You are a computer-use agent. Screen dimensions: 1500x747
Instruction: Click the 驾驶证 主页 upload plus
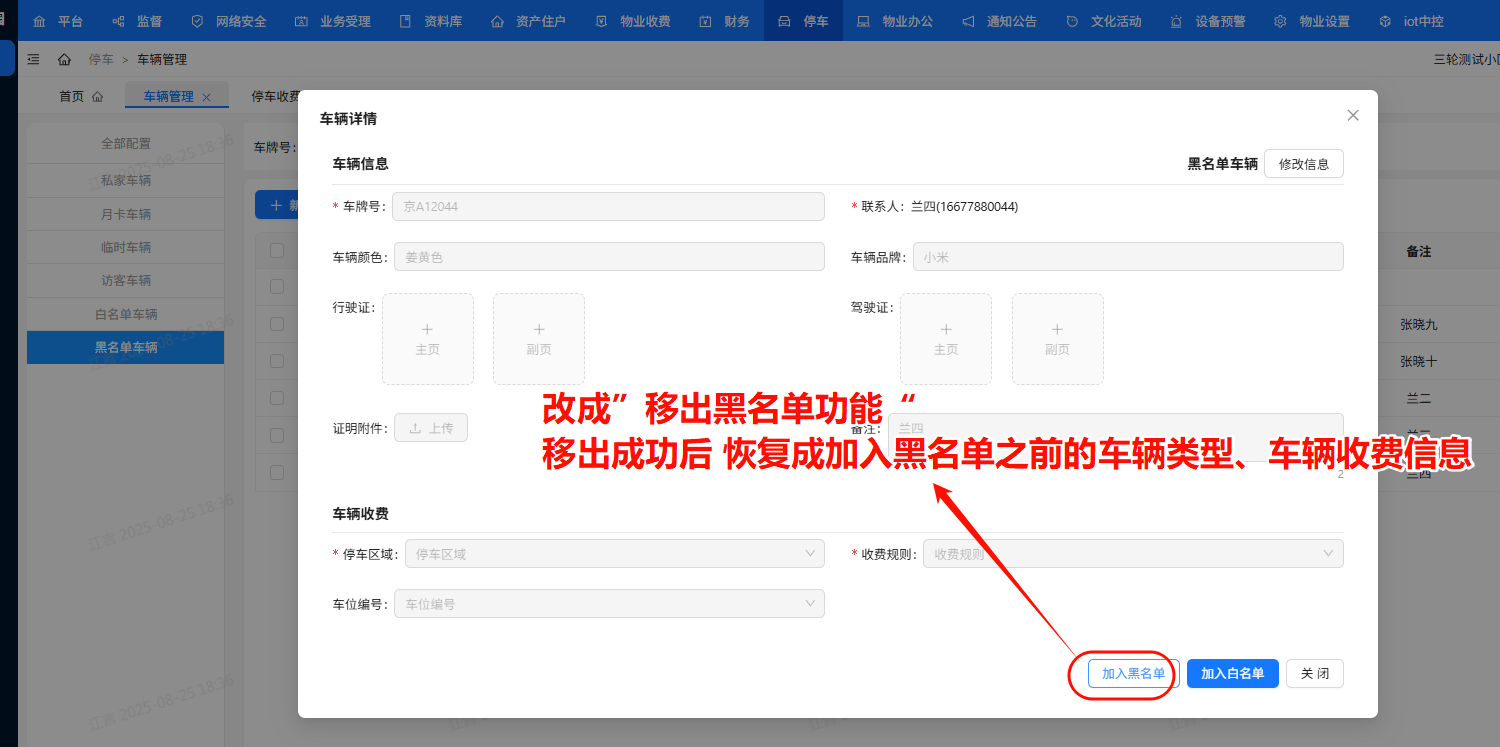(x=946, y=329)
